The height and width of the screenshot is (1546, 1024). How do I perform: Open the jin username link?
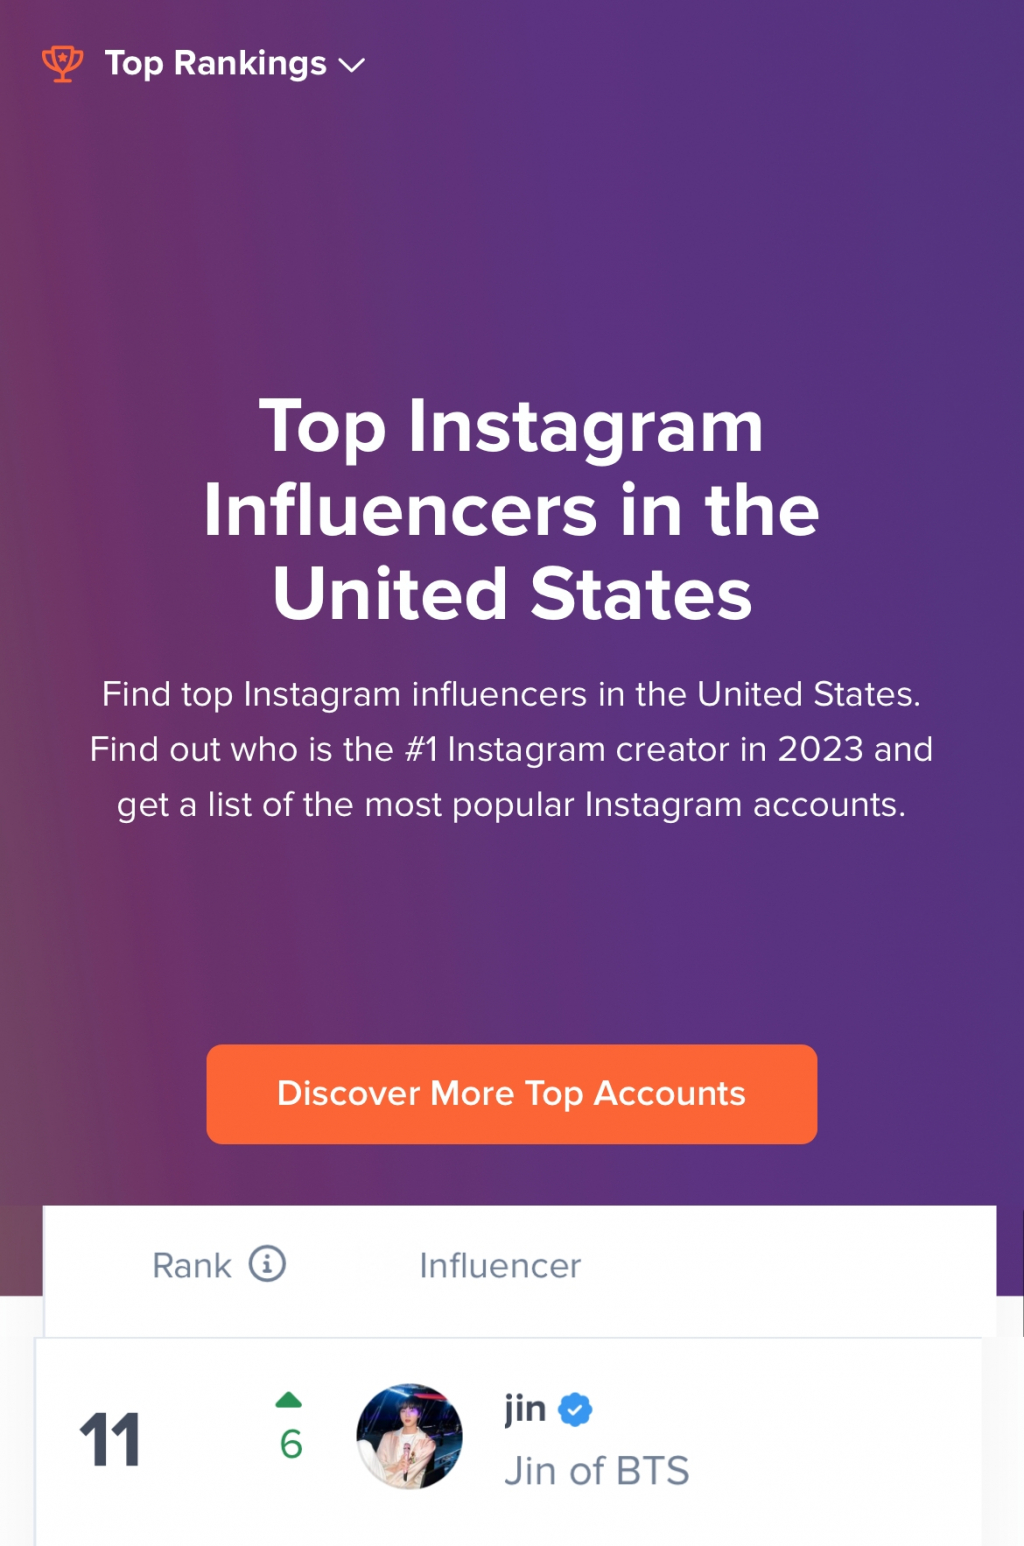(525, 1409)
